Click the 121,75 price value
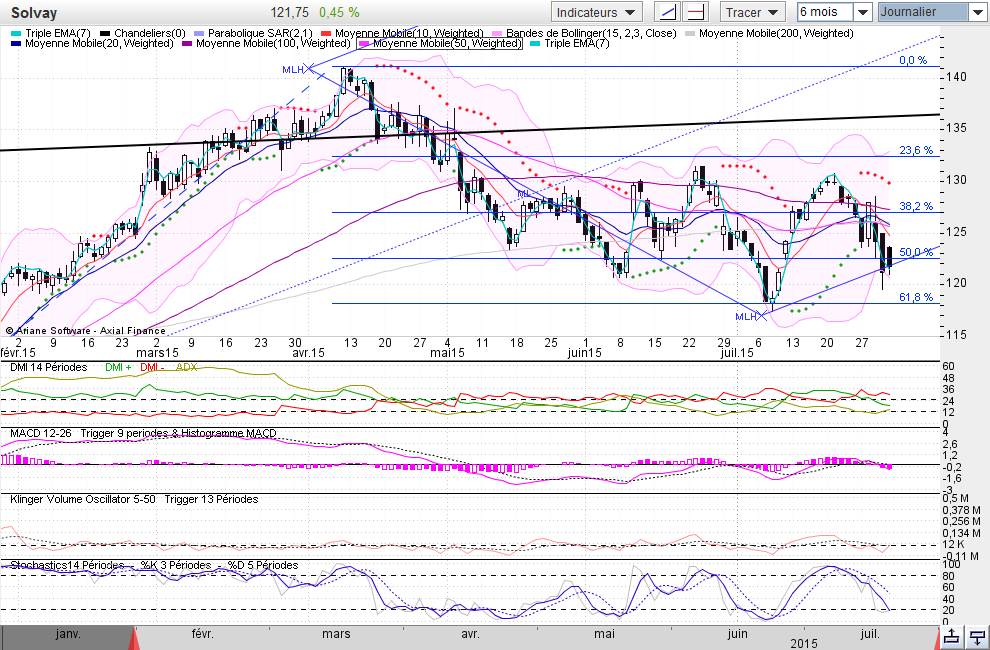Viewport: 990px width, 650px height. tap(290, 13)
